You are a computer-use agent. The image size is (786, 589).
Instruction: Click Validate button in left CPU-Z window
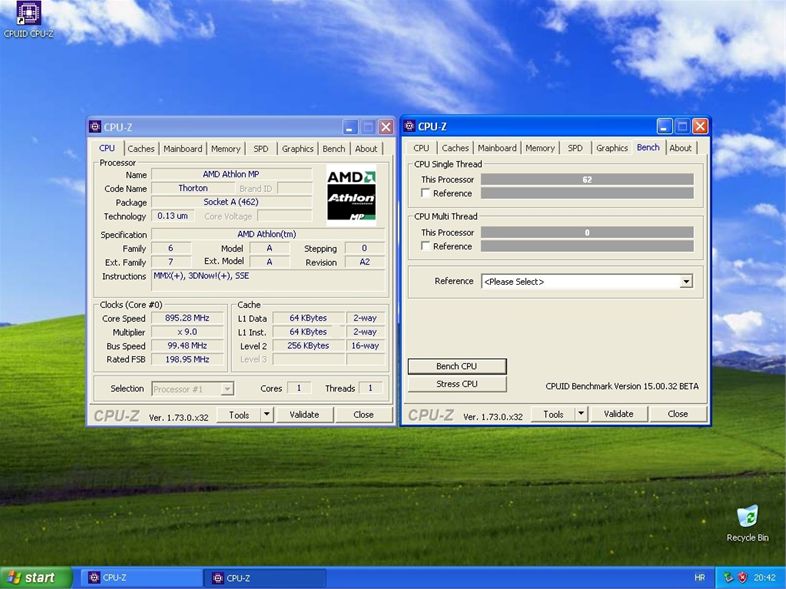pyautogui.click(x=304, y=414)
